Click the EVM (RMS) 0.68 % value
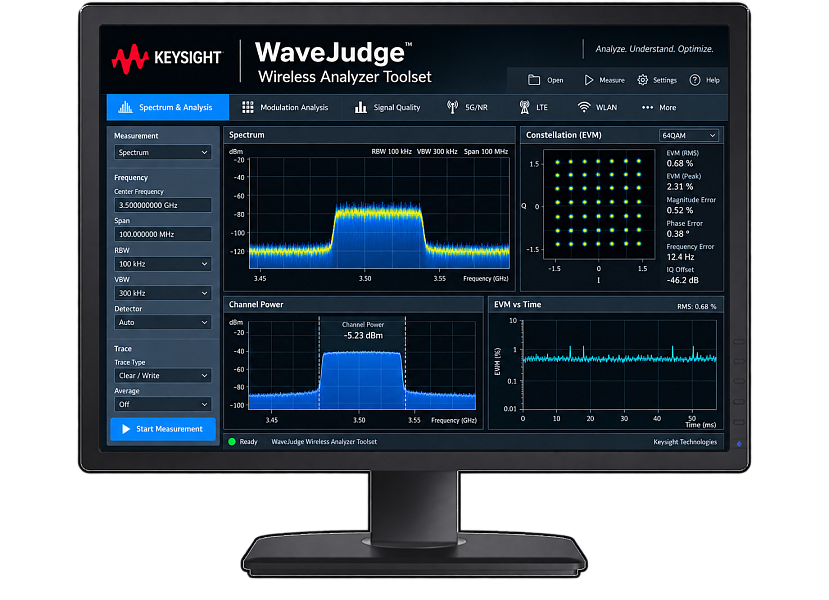The width and height of the screenshot is (829, 600). (x=679, y=163)
